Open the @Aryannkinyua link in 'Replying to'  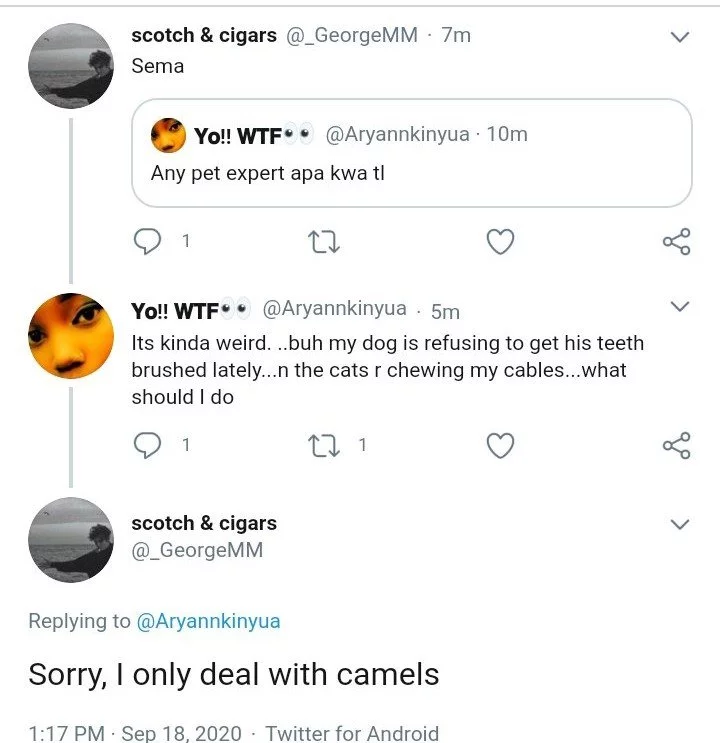208,621
